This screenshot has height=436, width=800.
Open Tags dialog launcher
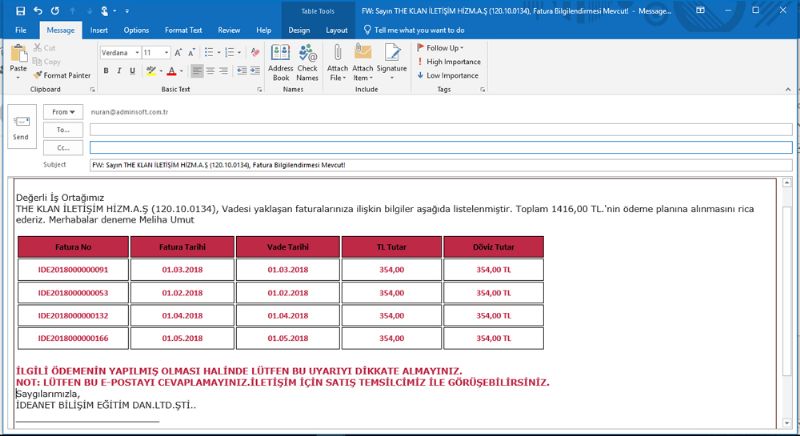point(482,90)
